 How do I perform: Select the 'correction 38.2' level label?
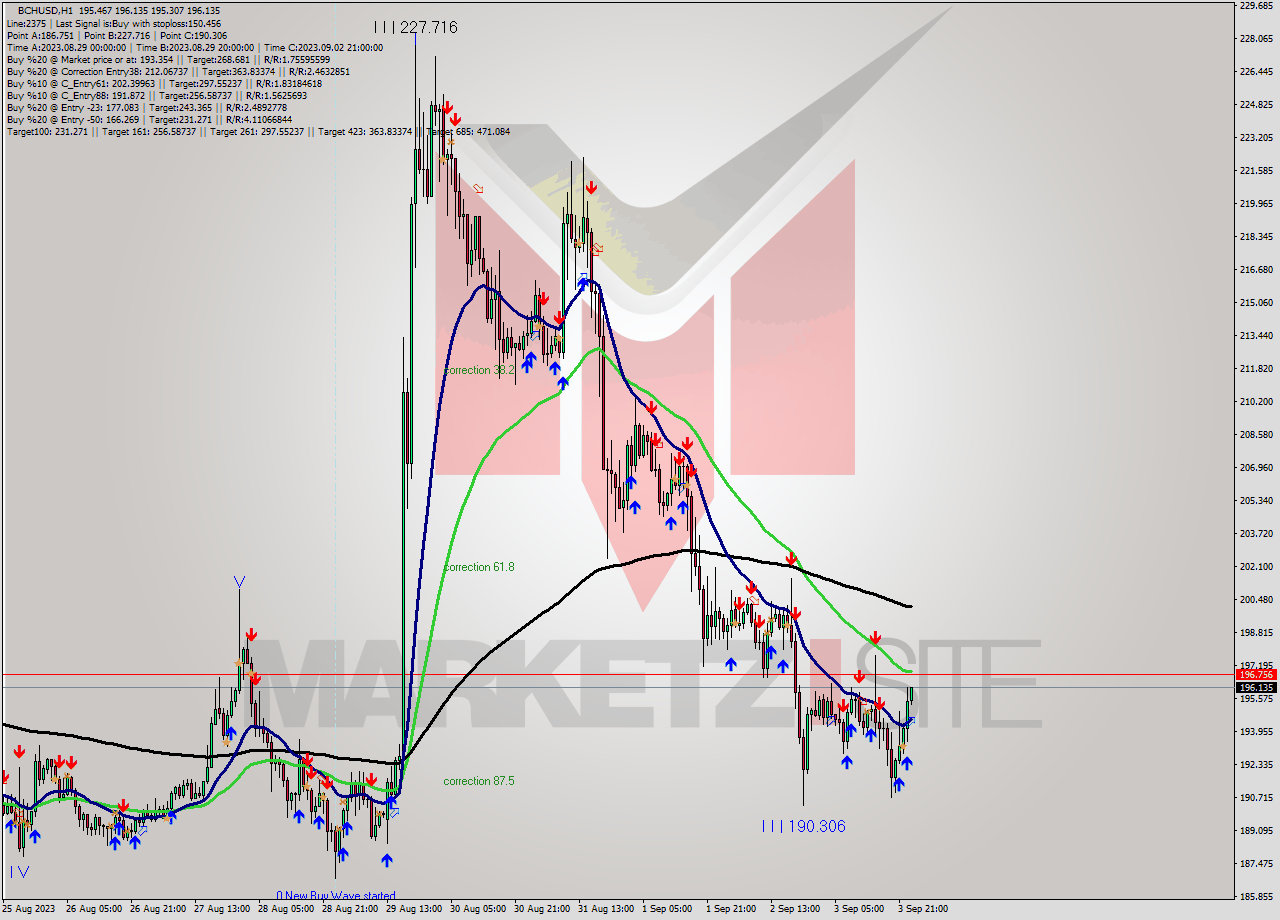[x=480, y=370]
